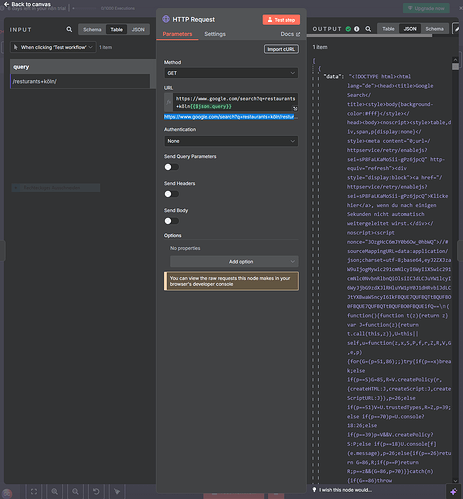
Task: Click the fit-to-view icon on bottom toolbar
Action: click(34, 491)
